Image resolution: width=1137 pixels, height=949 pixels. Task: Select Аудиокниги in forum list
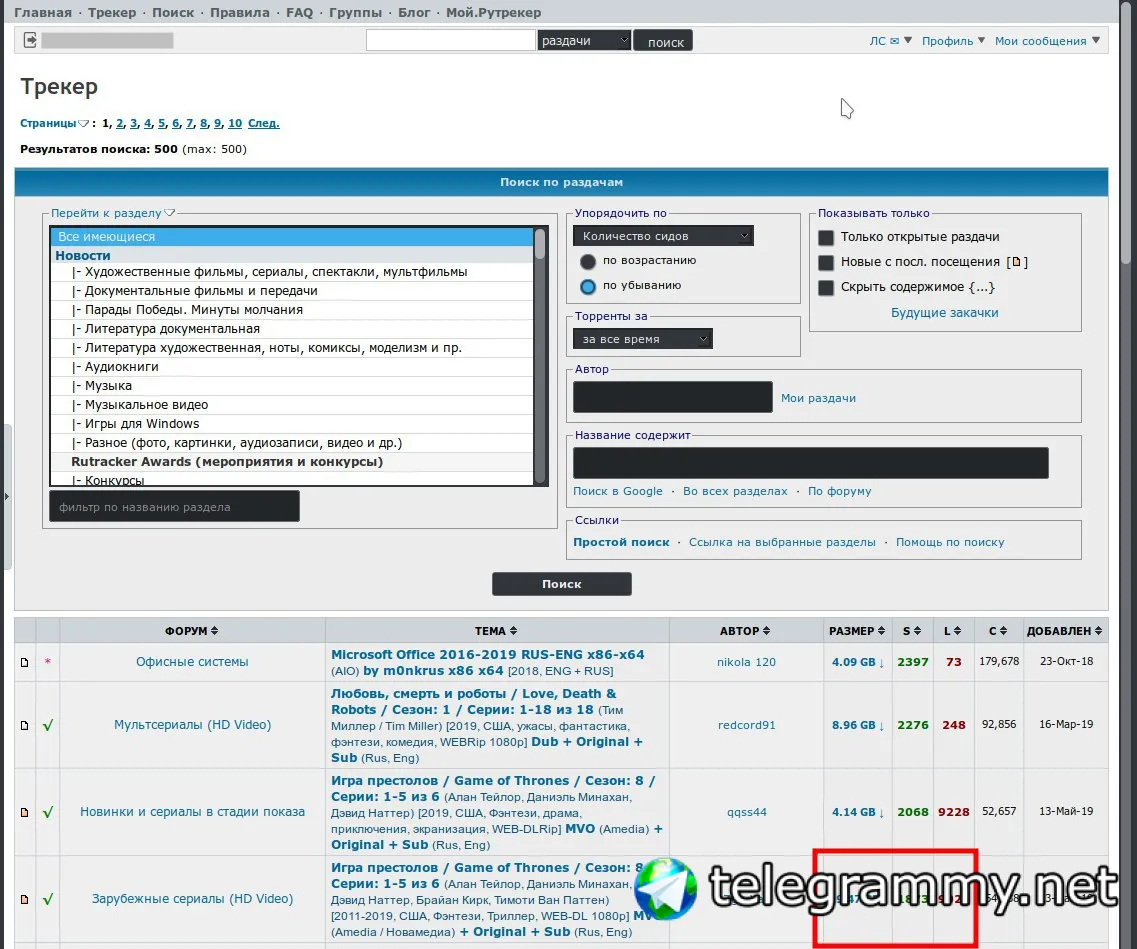click(292, 367)
